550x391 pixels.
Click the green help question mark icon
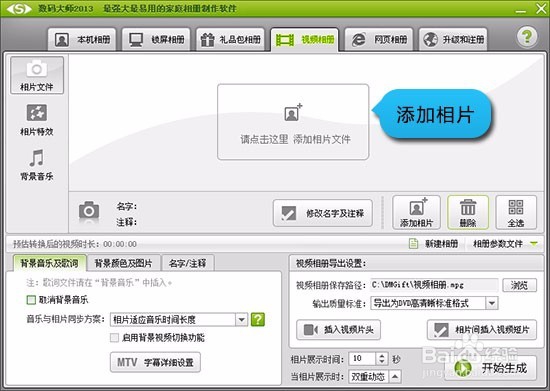point(526,36)
